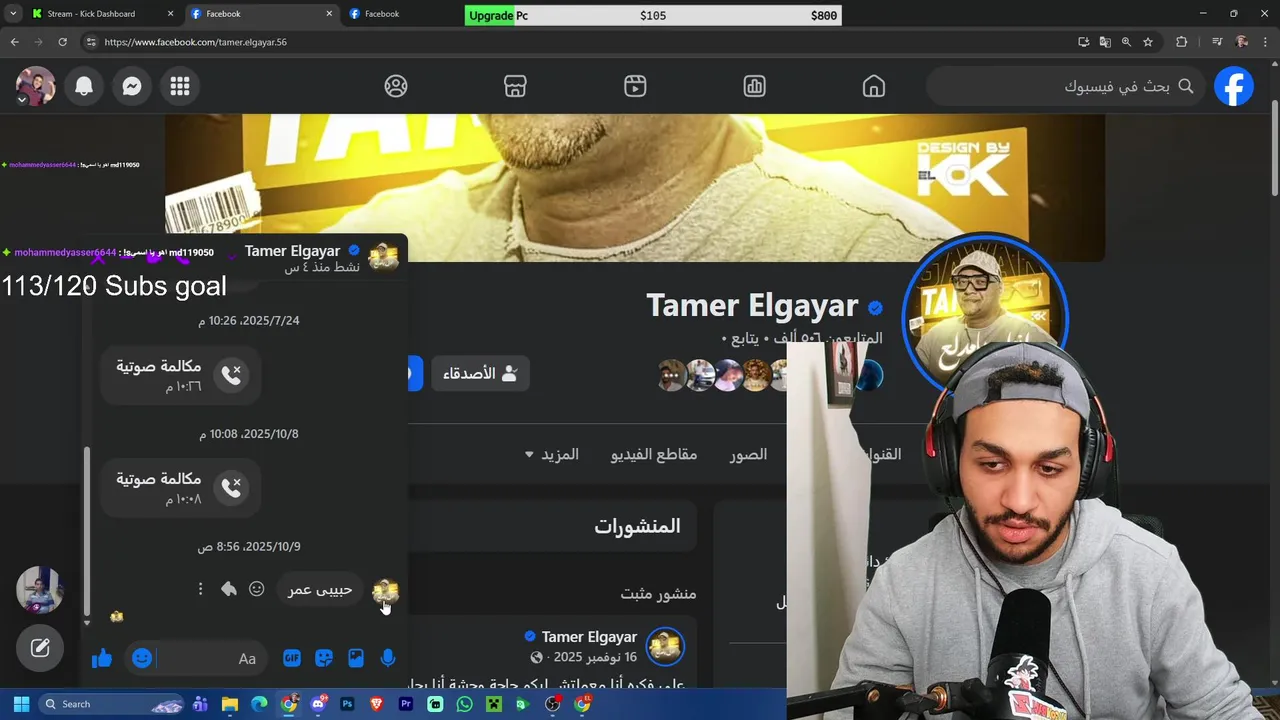
Task: Open File Explorer from taskbar
Action: pos(230,704)
